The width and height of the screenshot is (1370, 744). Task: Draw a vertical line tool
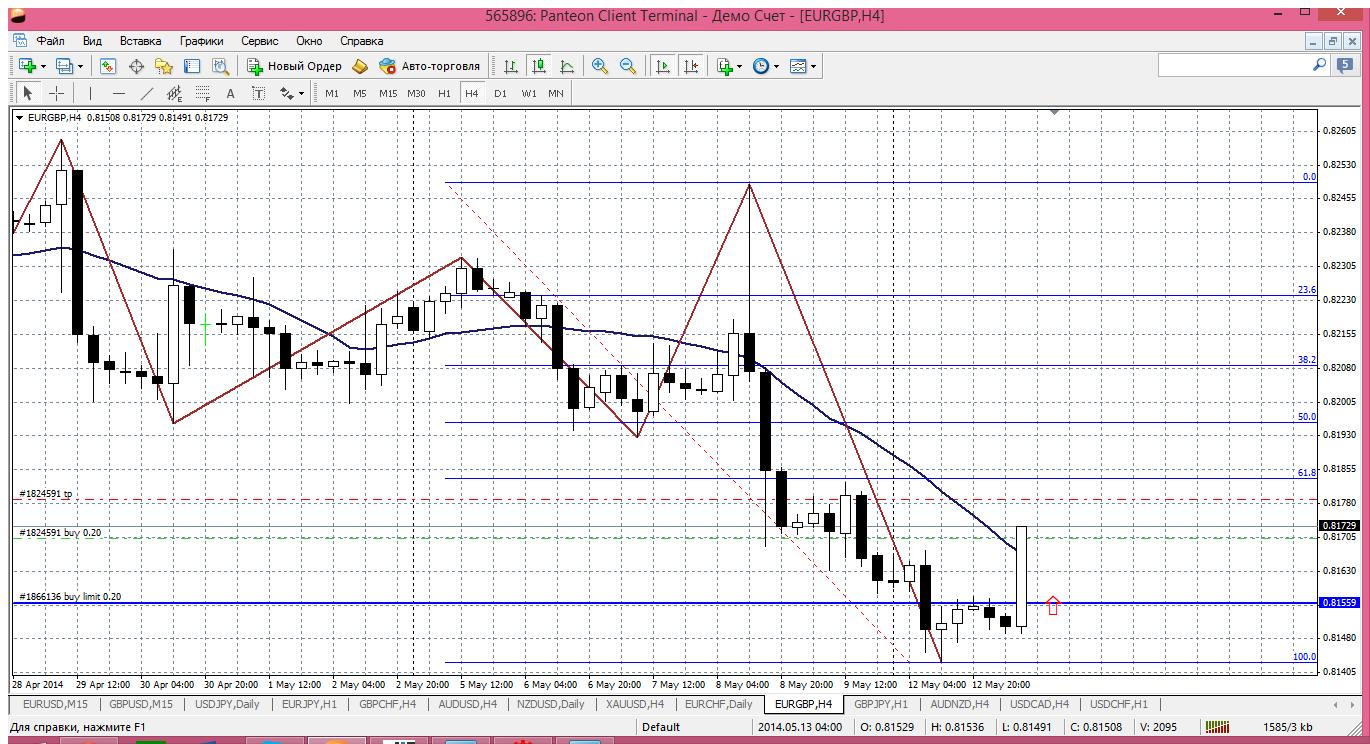click(90, 93)
